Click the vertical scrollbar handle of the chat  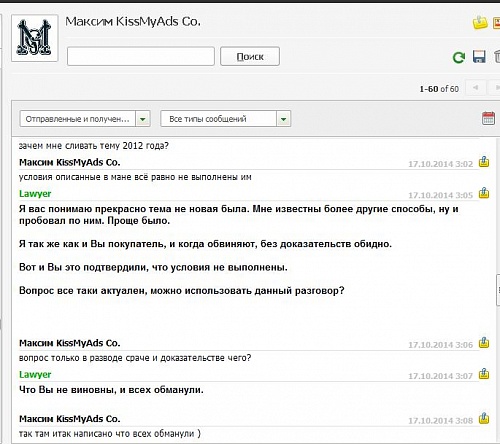coord(498,290)
